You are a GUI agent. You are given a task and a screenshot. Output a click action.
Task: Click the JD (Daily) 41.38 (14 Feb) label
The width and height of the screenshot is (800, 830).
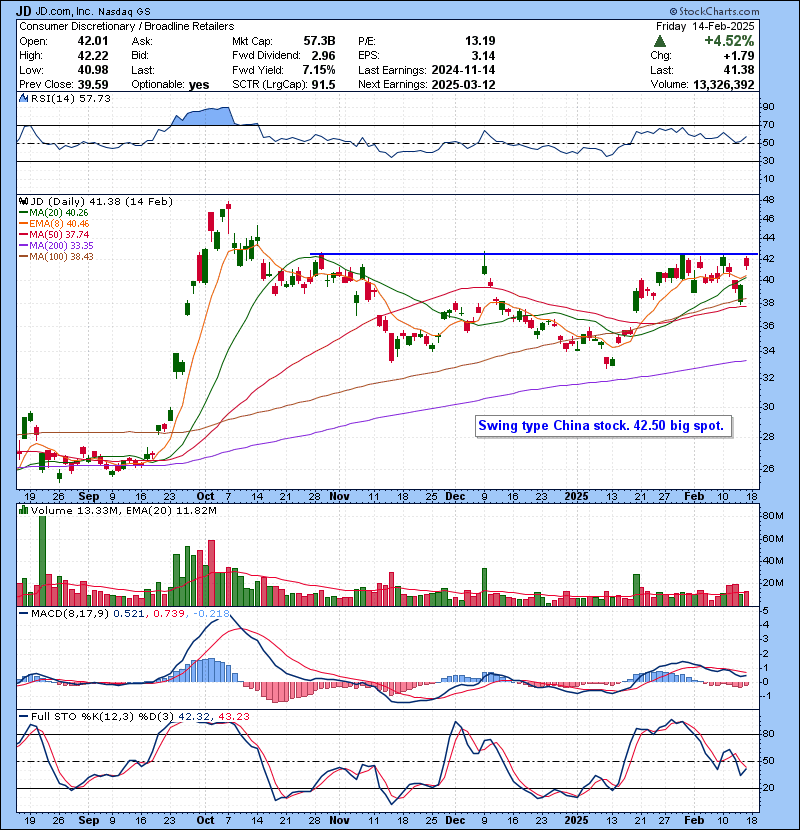coord(102,201)
